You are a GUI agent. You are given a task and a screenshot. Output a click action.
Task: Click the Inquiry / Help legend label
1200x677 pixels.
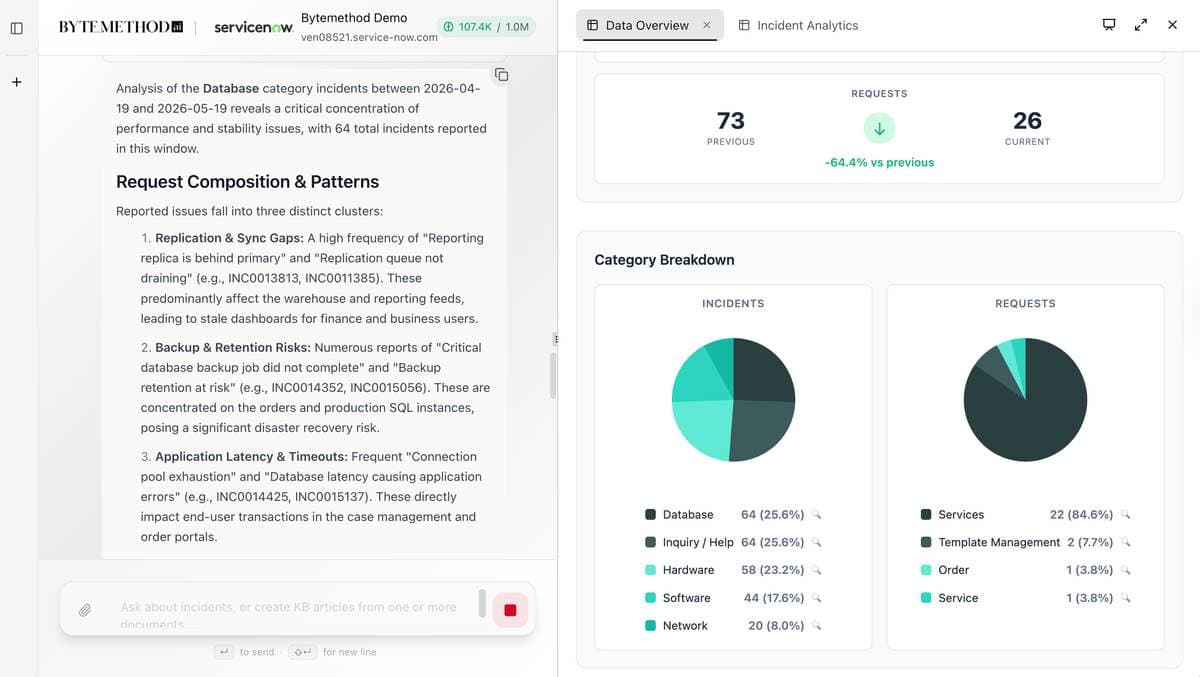coord(698,543)
